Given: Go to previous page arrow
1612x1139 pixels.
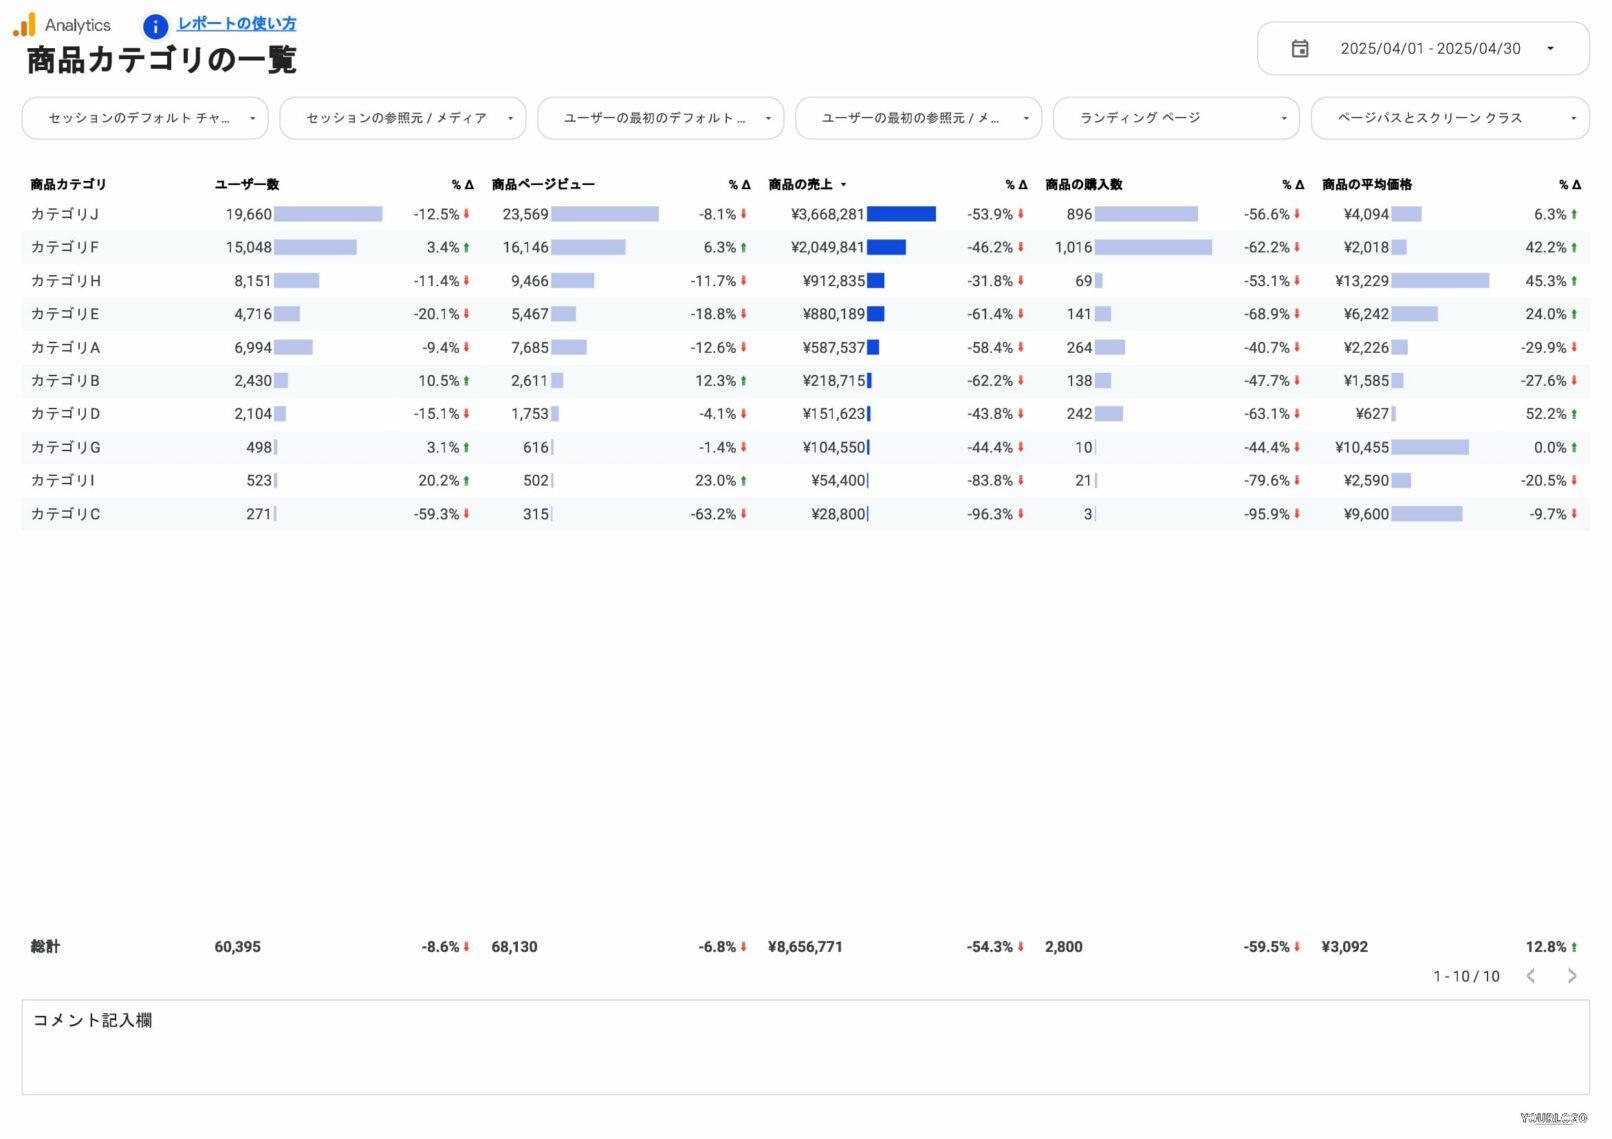Looking at the screenshot, I should click(1530, 976).
